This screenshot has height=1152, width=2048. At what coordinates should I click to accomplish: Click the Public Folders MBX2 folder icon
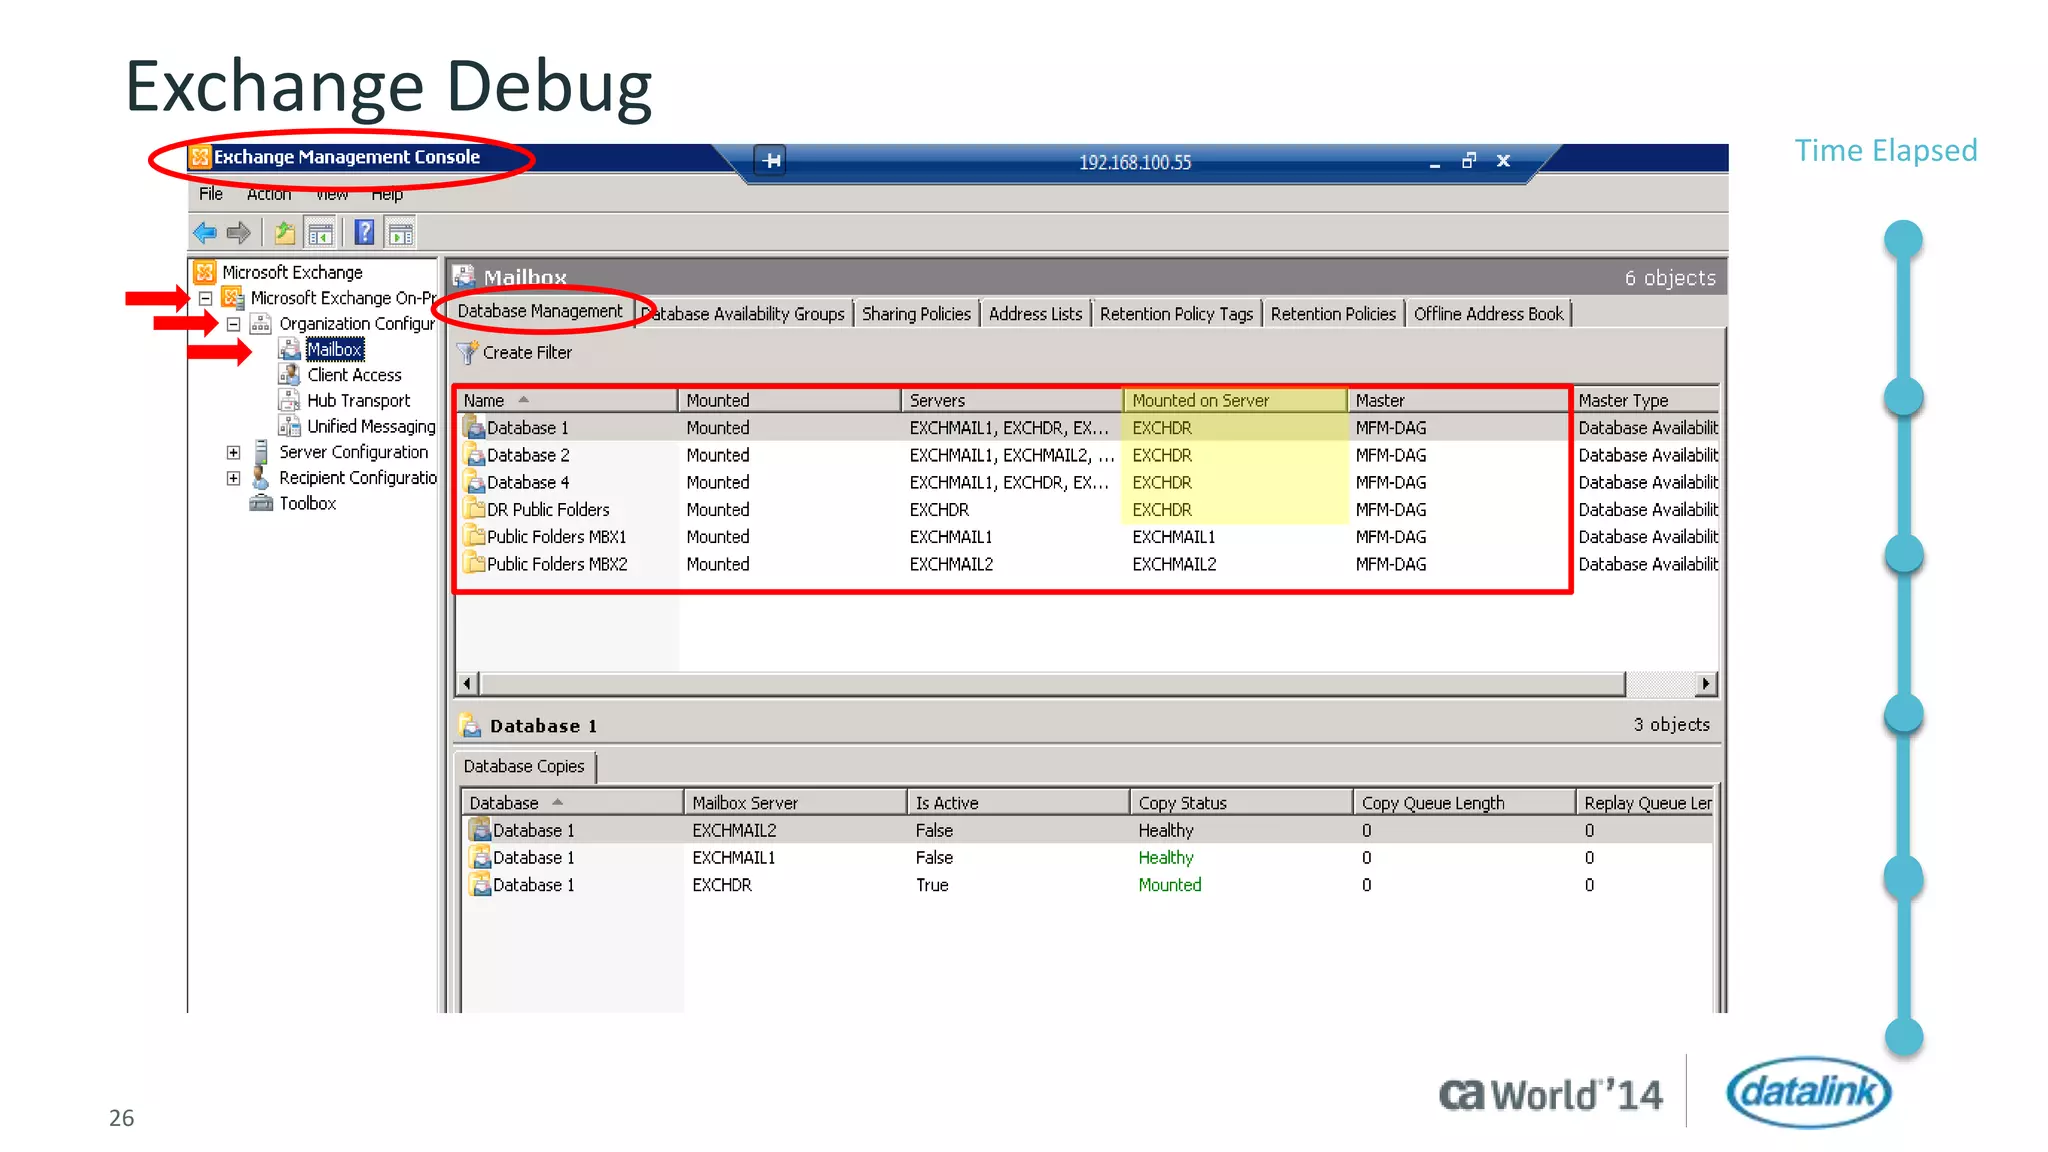click(x=474, y=564)
